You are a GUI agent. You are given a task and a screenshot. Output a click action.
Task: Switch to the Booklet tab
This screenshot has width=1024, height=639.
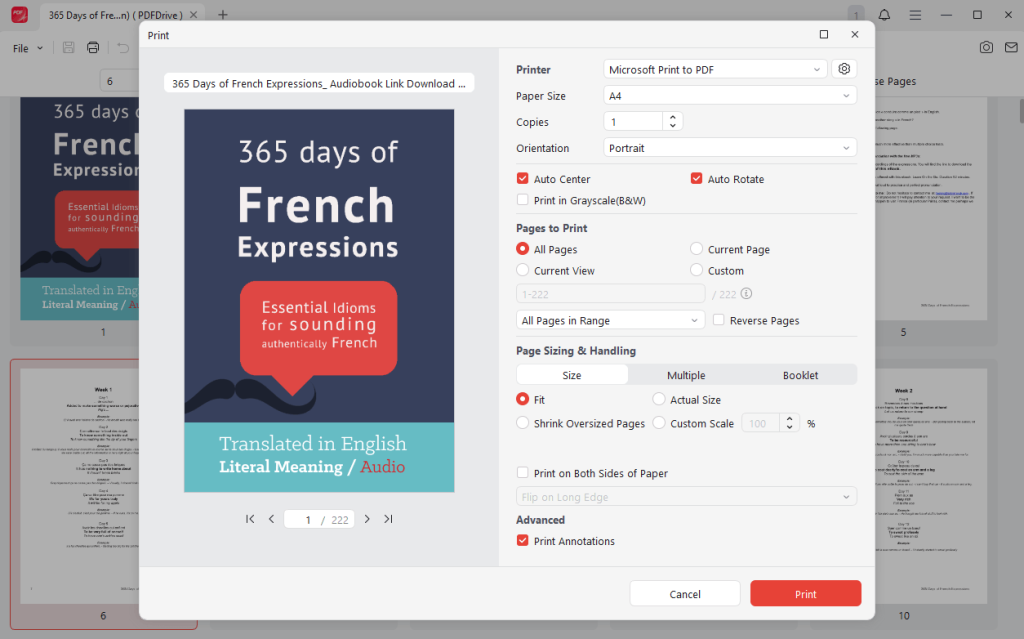click(800, 374)
